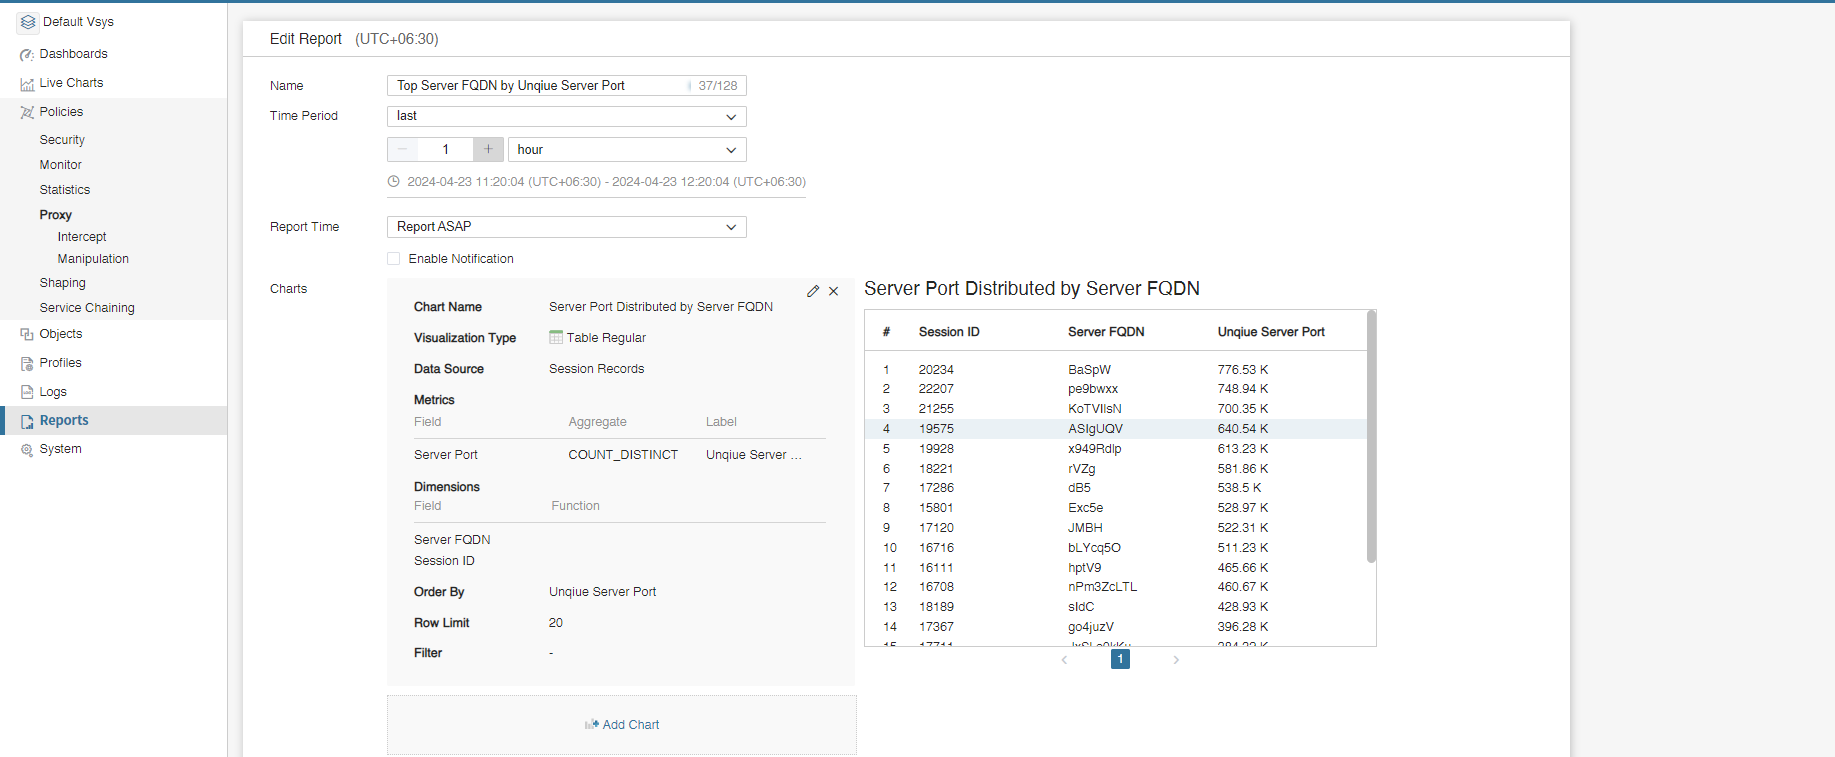Image resolution: width=1835 pixels, height=757 pixels.
Task: Enable the notification checkbox
Action: point(394,259)
